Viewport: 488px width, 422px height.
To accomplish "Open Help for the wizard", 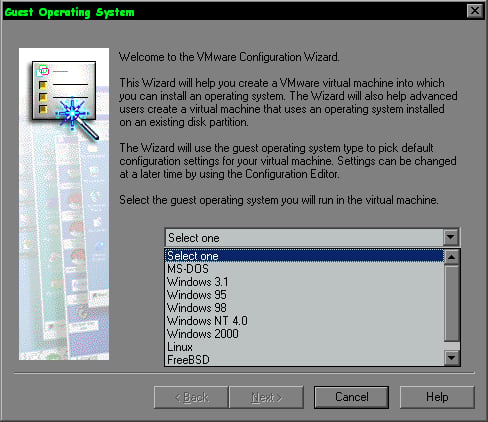I will [437, 397].
